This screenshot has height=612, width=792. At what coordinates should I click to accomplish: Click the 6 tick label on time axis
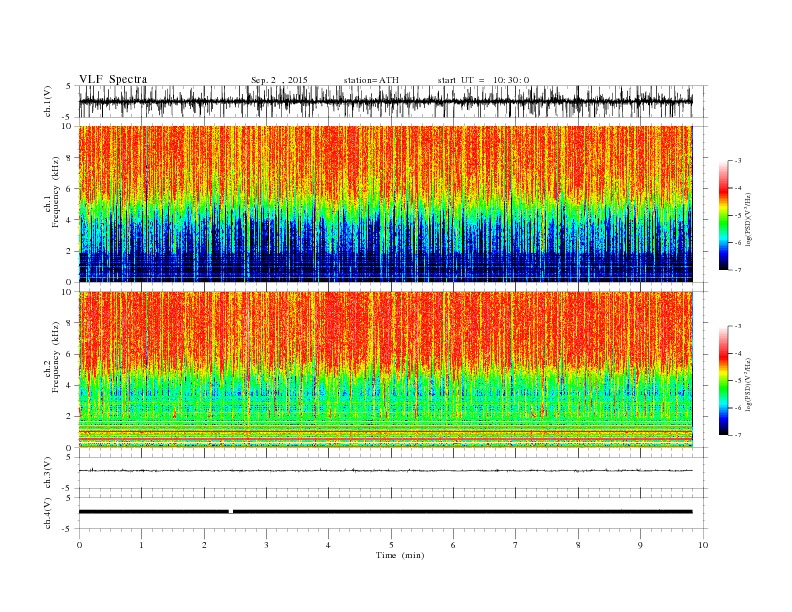[x=453, y=545]
